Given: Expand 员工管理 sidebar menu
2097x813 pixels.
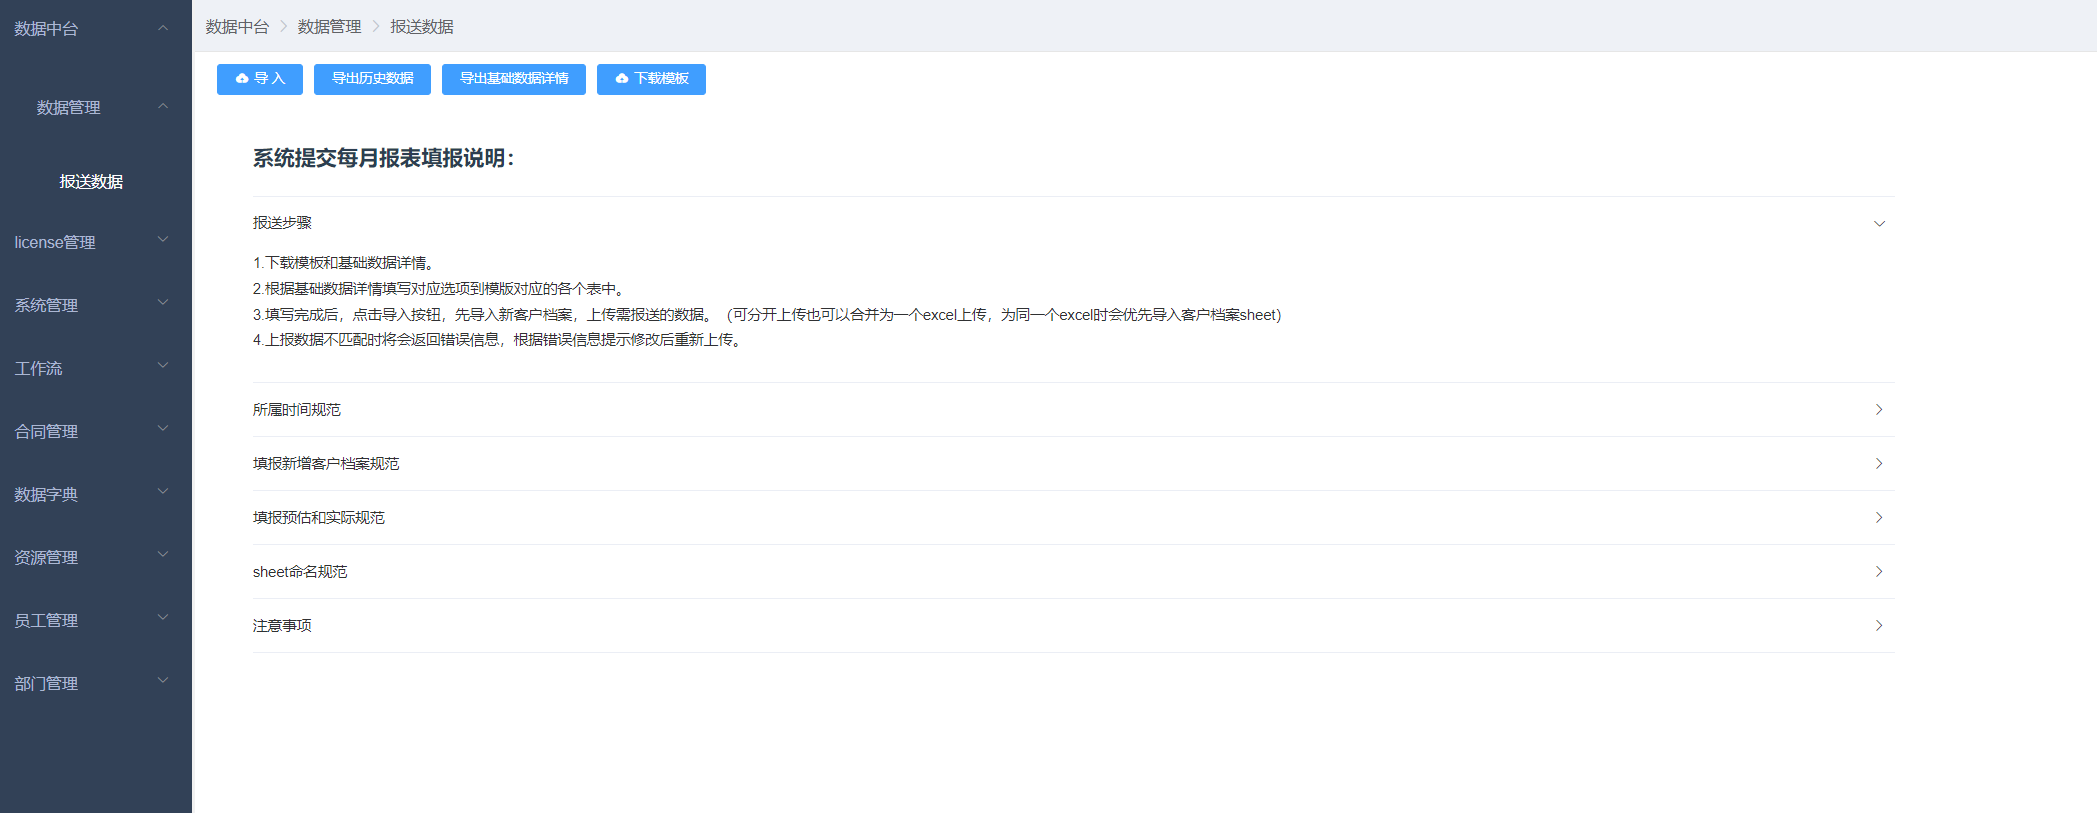Looking at the screenshot, I should coord(96,620).
